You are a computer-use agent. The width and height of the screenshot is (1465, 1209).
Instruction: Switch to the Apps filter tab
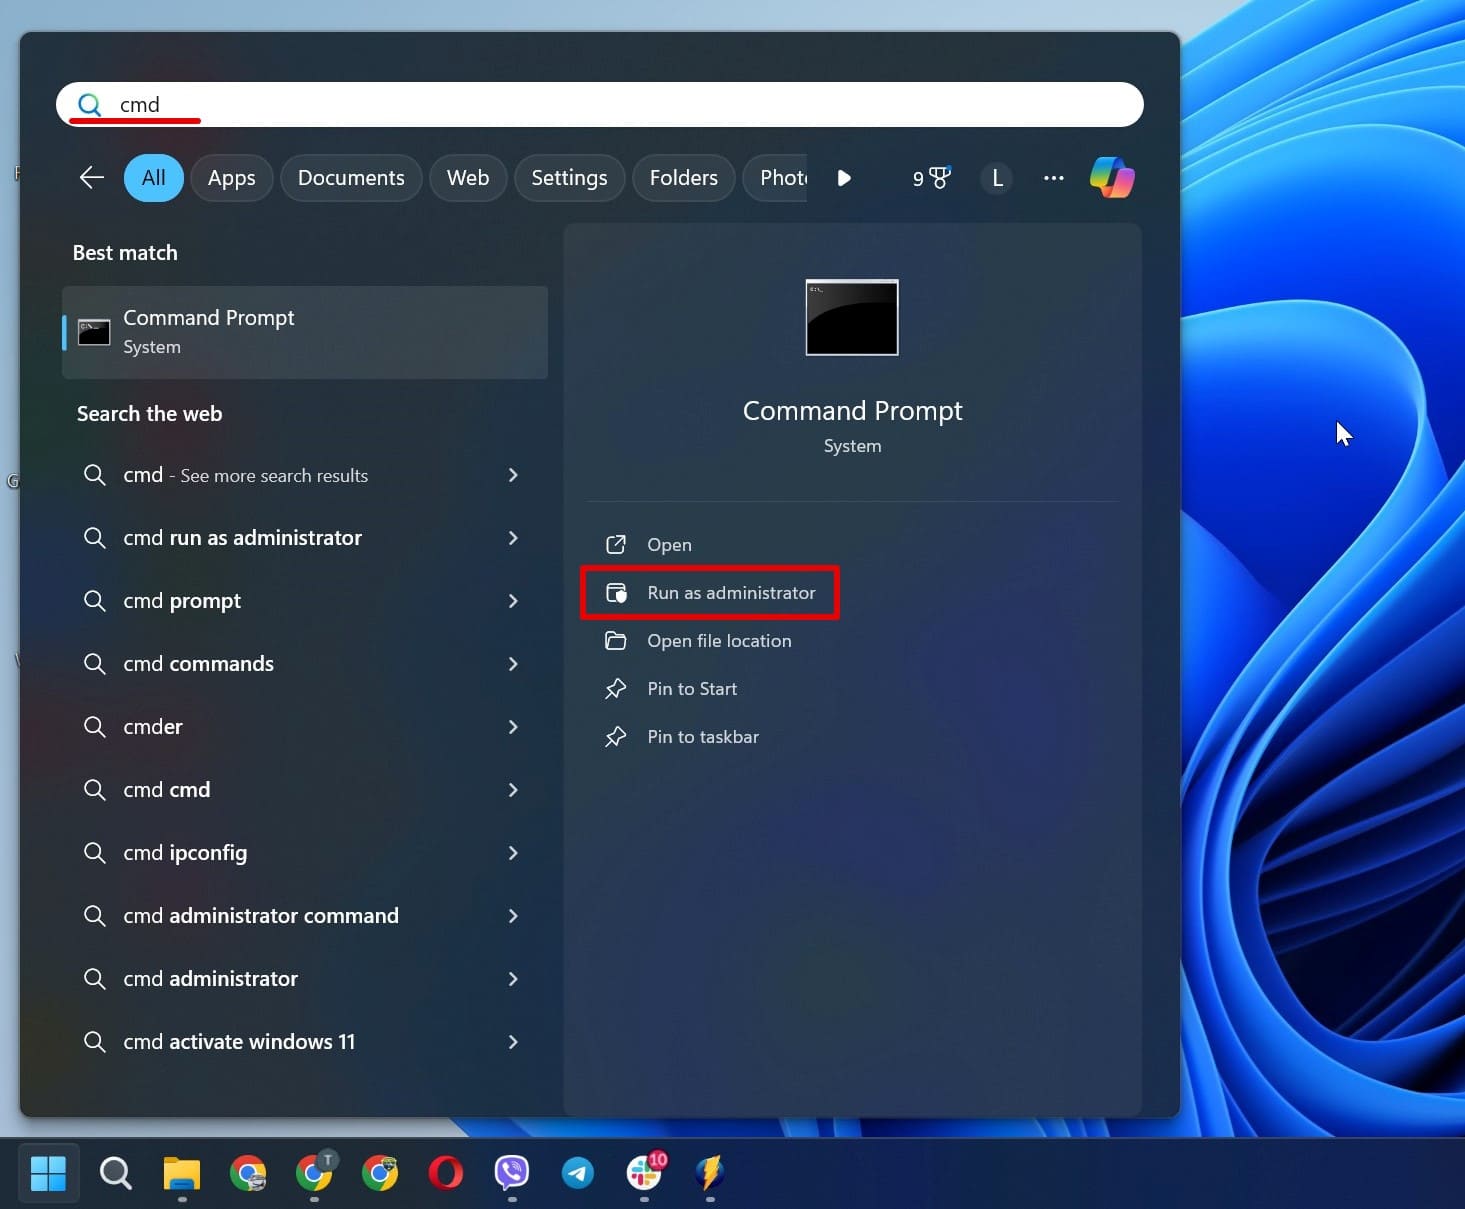(231, 177)
